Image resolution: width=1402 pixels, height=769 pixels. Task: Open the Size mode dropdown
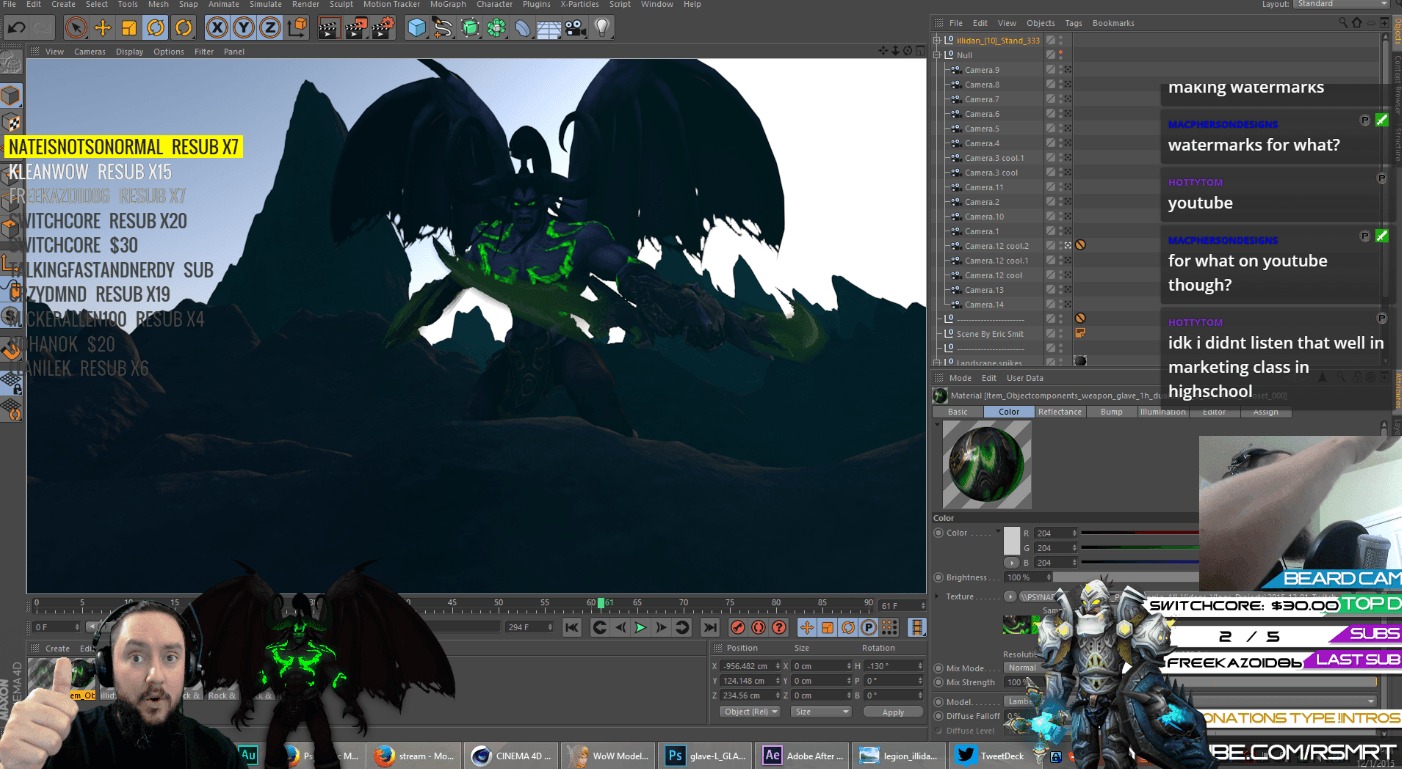821,712
